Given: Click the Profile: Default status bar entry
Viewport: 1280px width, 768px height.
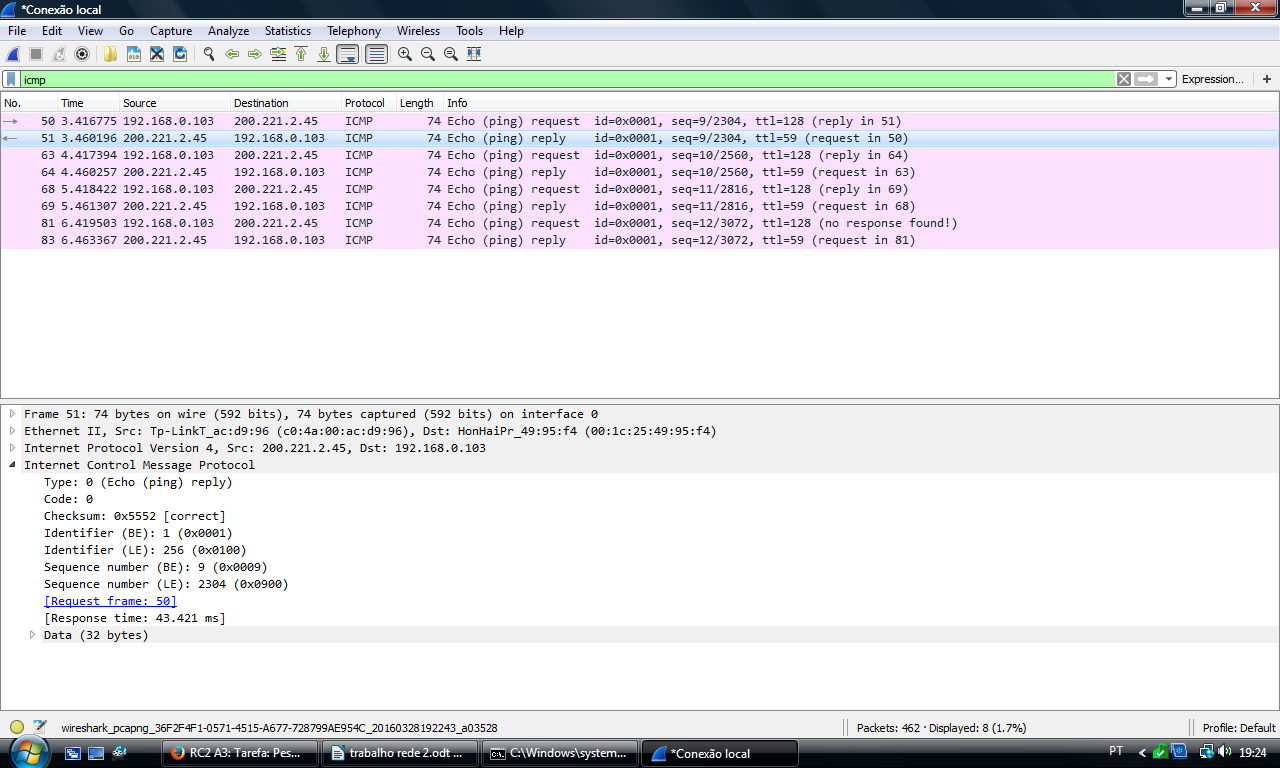Looking at the screenshot, I should 1239,728.
